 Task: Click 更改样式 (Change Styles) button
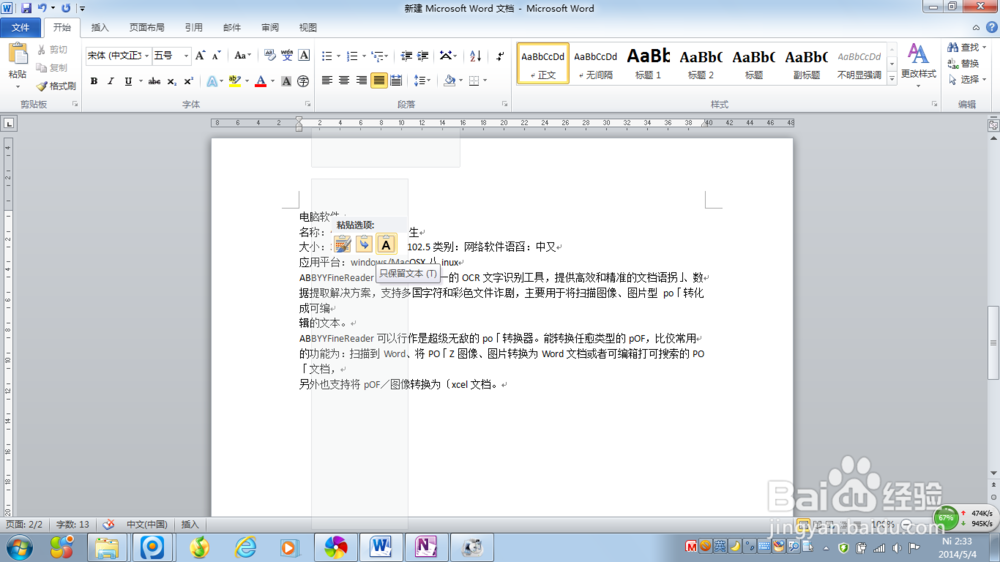coord(918,64)
